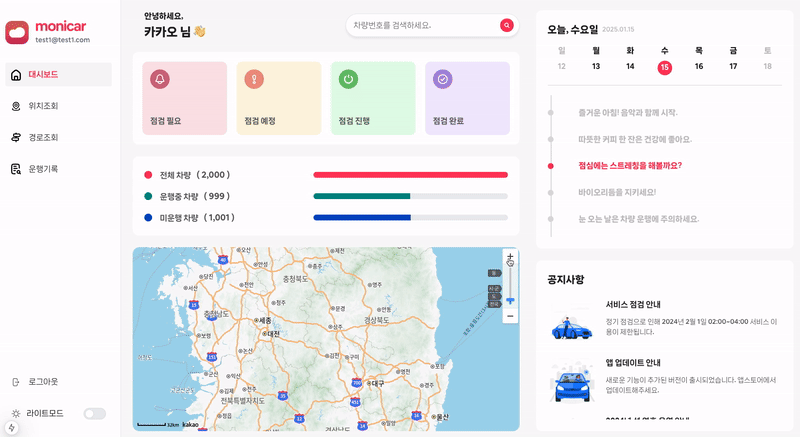This screenshot has width=800, height=437.
Task: Select Tuesday 14 in the calendar
Action: [630, 66]
